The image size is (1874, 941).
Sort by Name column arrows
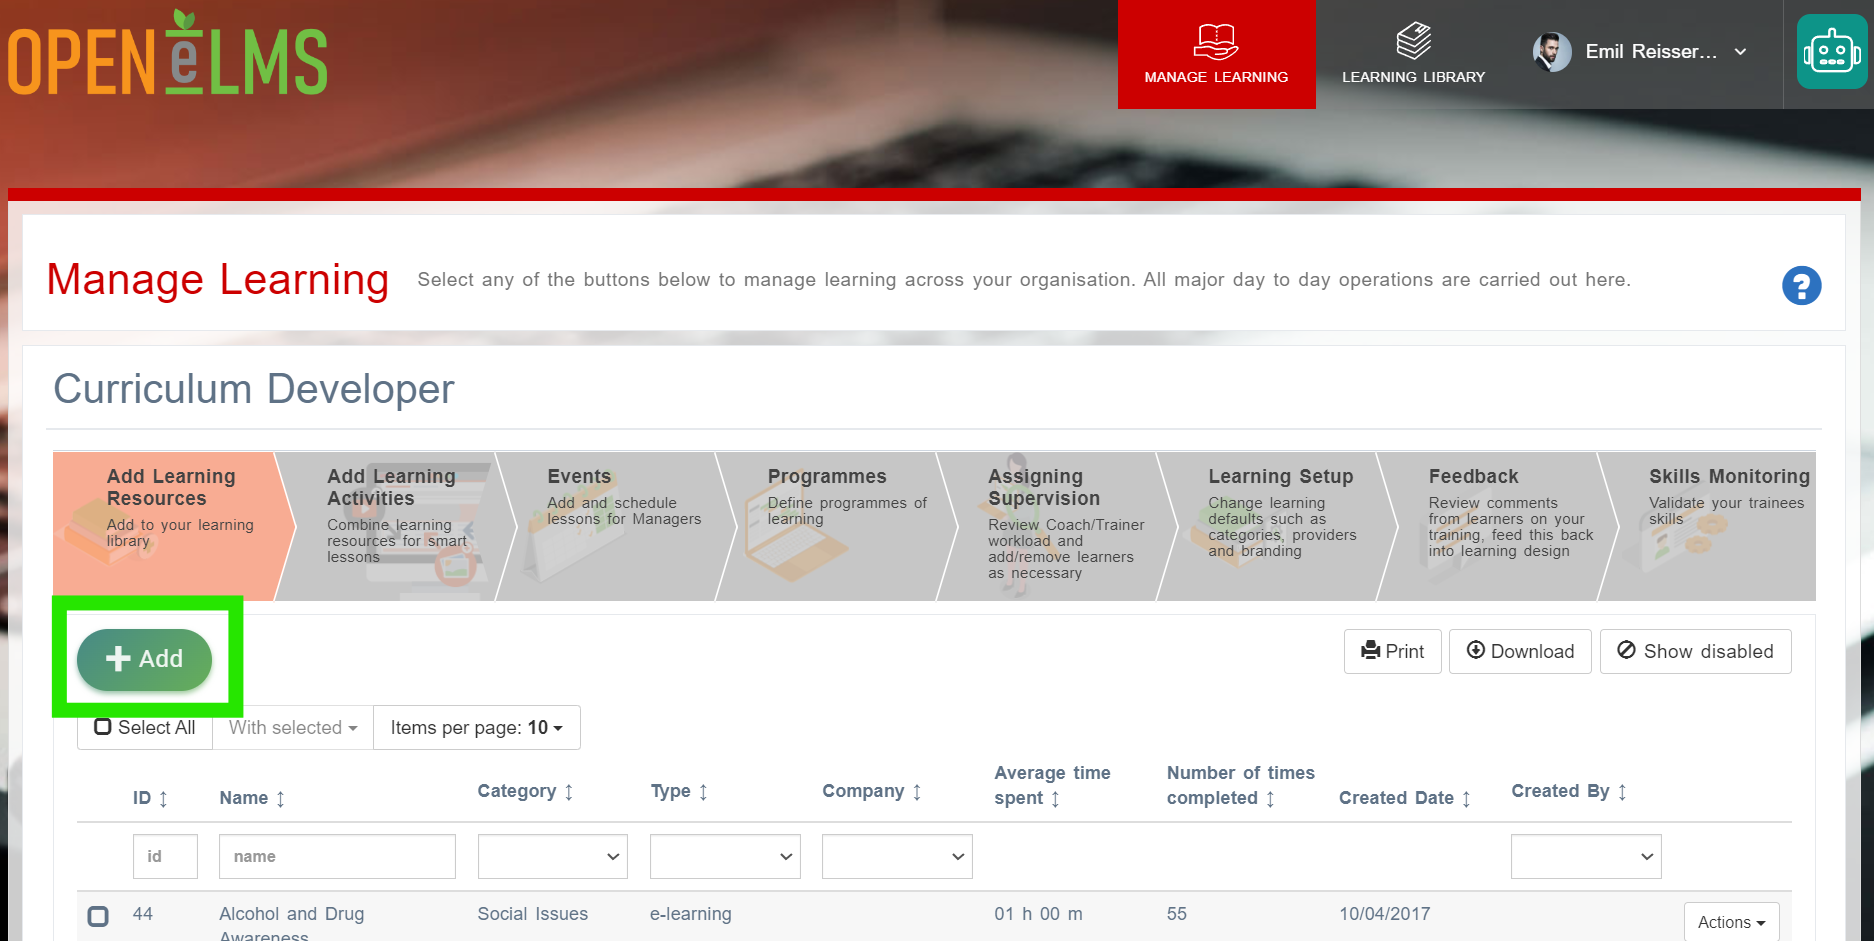pyautogui.click(x=280, y=798)
